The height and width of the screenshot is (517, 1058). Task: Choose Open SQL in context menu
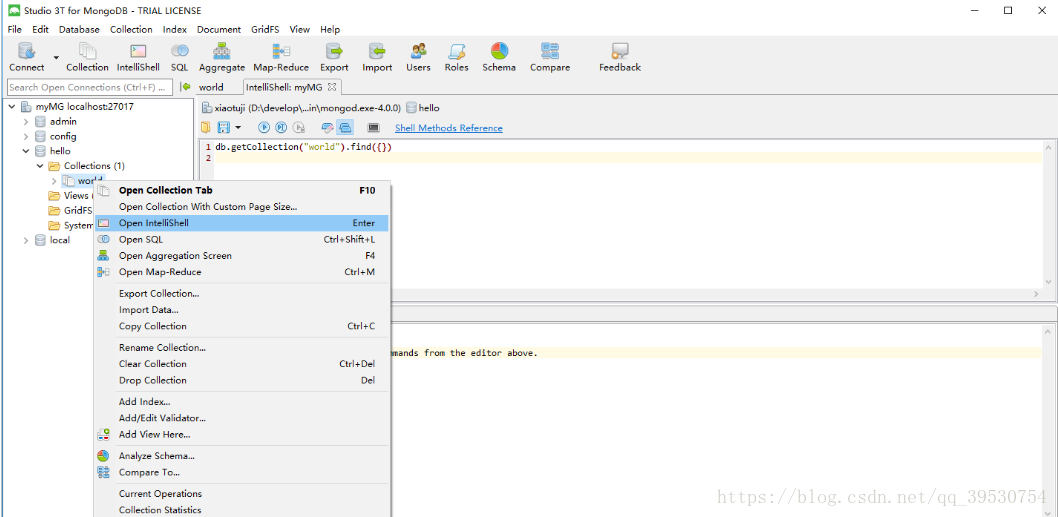click(x=242, y=239)
